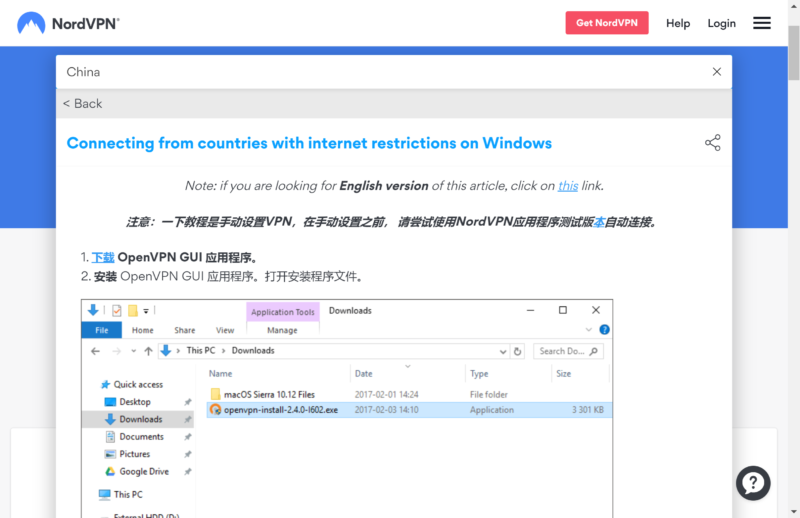Clear the China search with the X

click(x=716, y=72)
